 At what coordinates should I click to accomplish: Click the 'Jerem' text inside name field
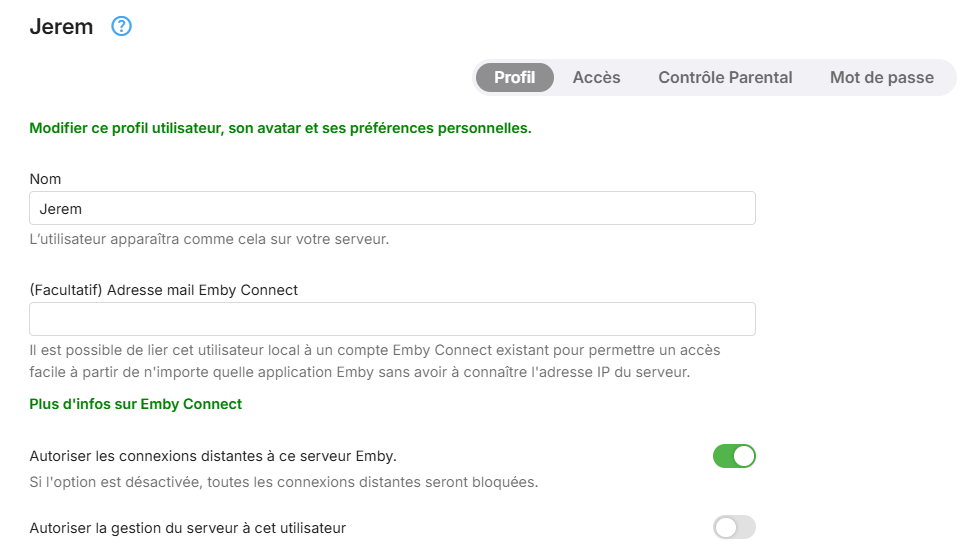tap(60, 209)
